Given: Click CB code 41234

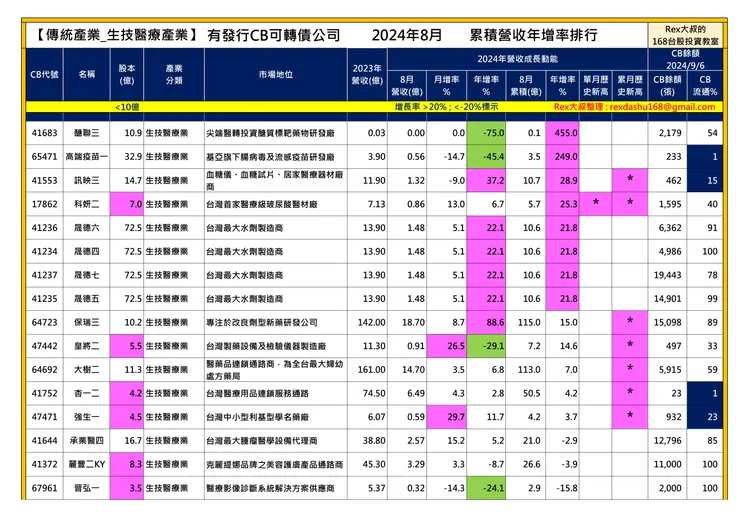Looking at the screenshot, I should [44, 251].
